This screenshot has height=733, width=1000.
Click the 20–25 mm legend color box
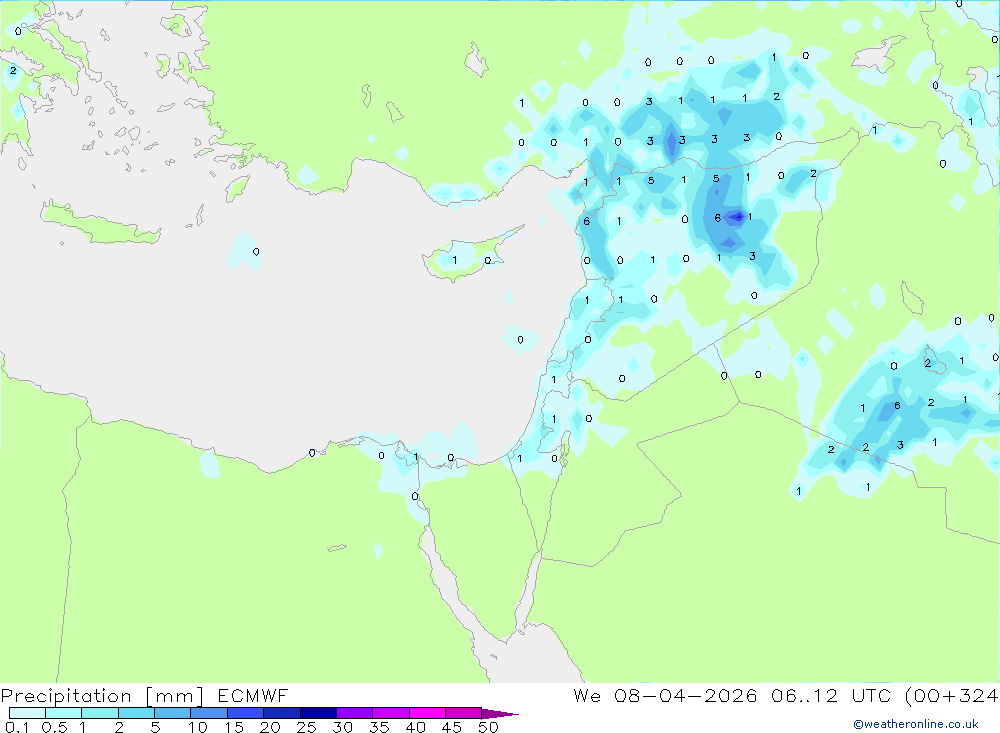(282, 713)
